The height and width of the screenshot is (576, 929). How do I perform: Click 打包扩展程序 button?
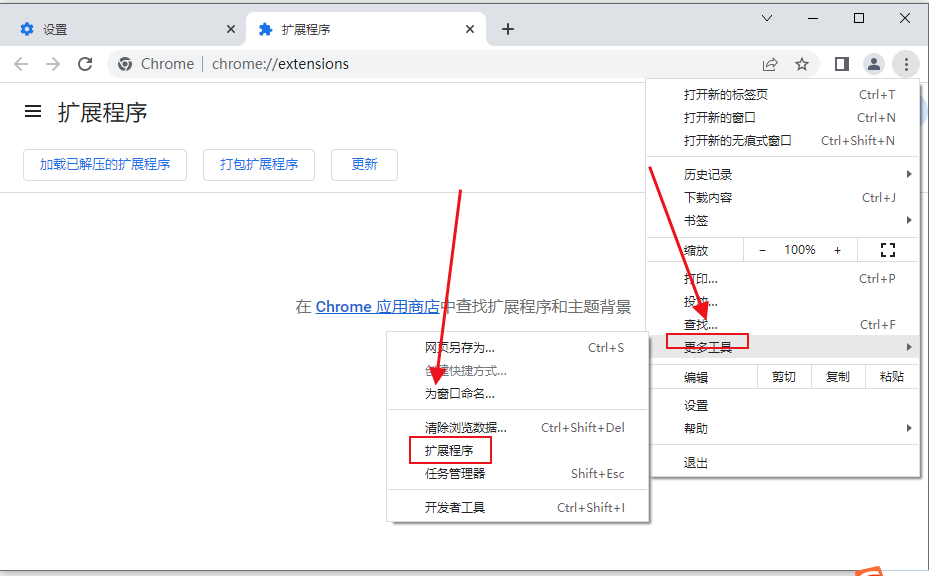point(259,164)
